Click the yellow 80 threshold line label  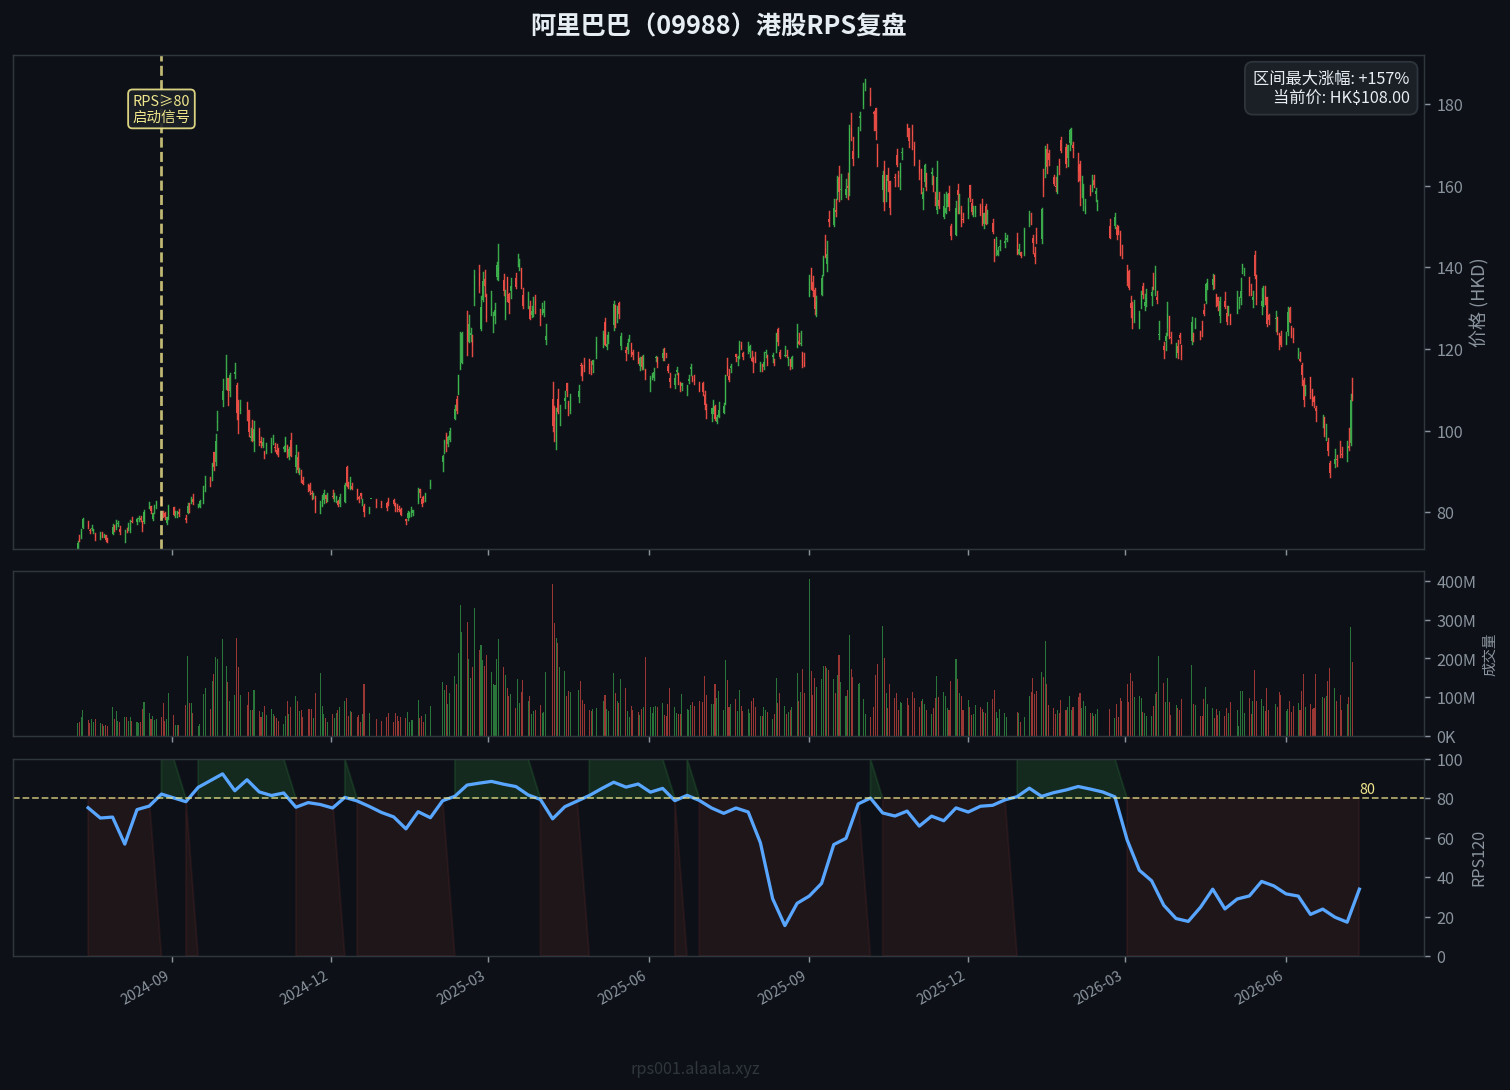point(1367,789)
